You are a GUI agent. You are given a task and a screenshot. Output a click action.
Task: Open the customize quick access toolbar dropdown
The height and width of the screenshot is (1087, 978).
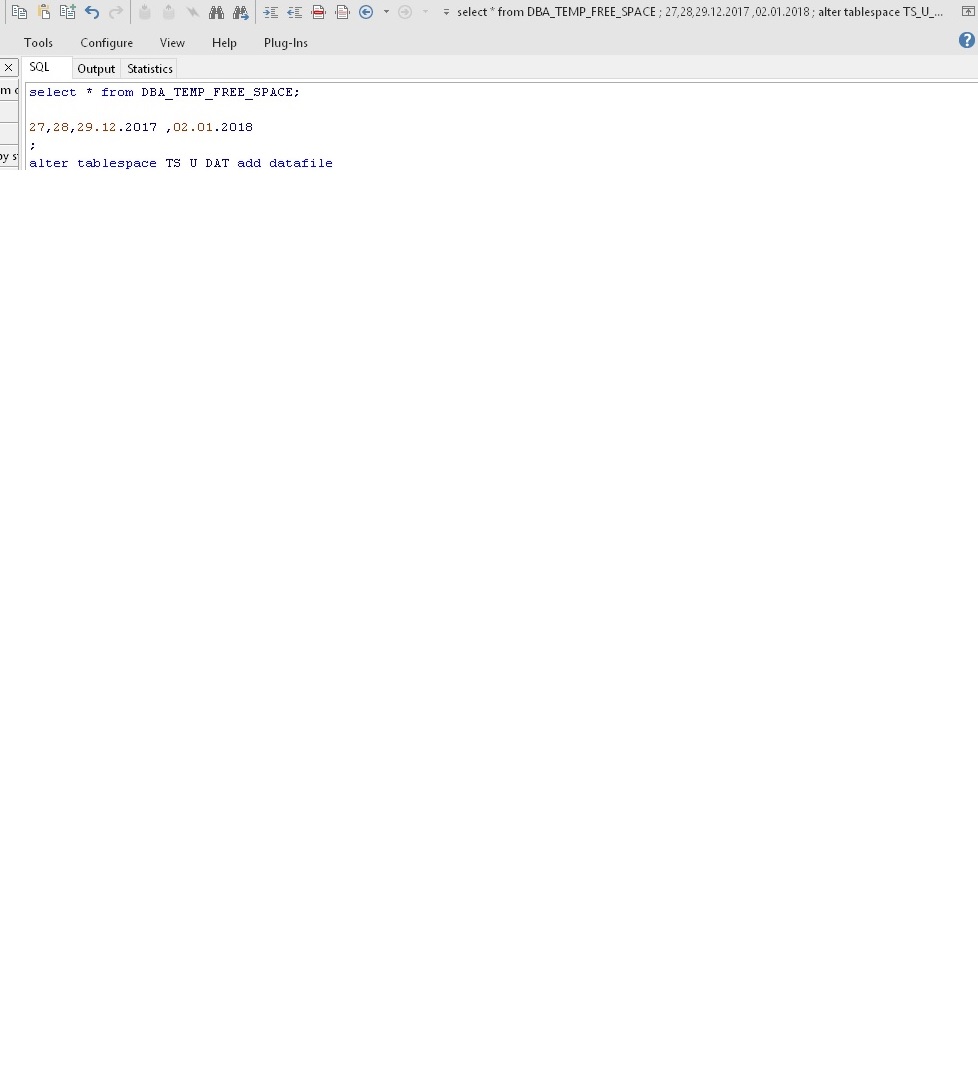(446, 12)
